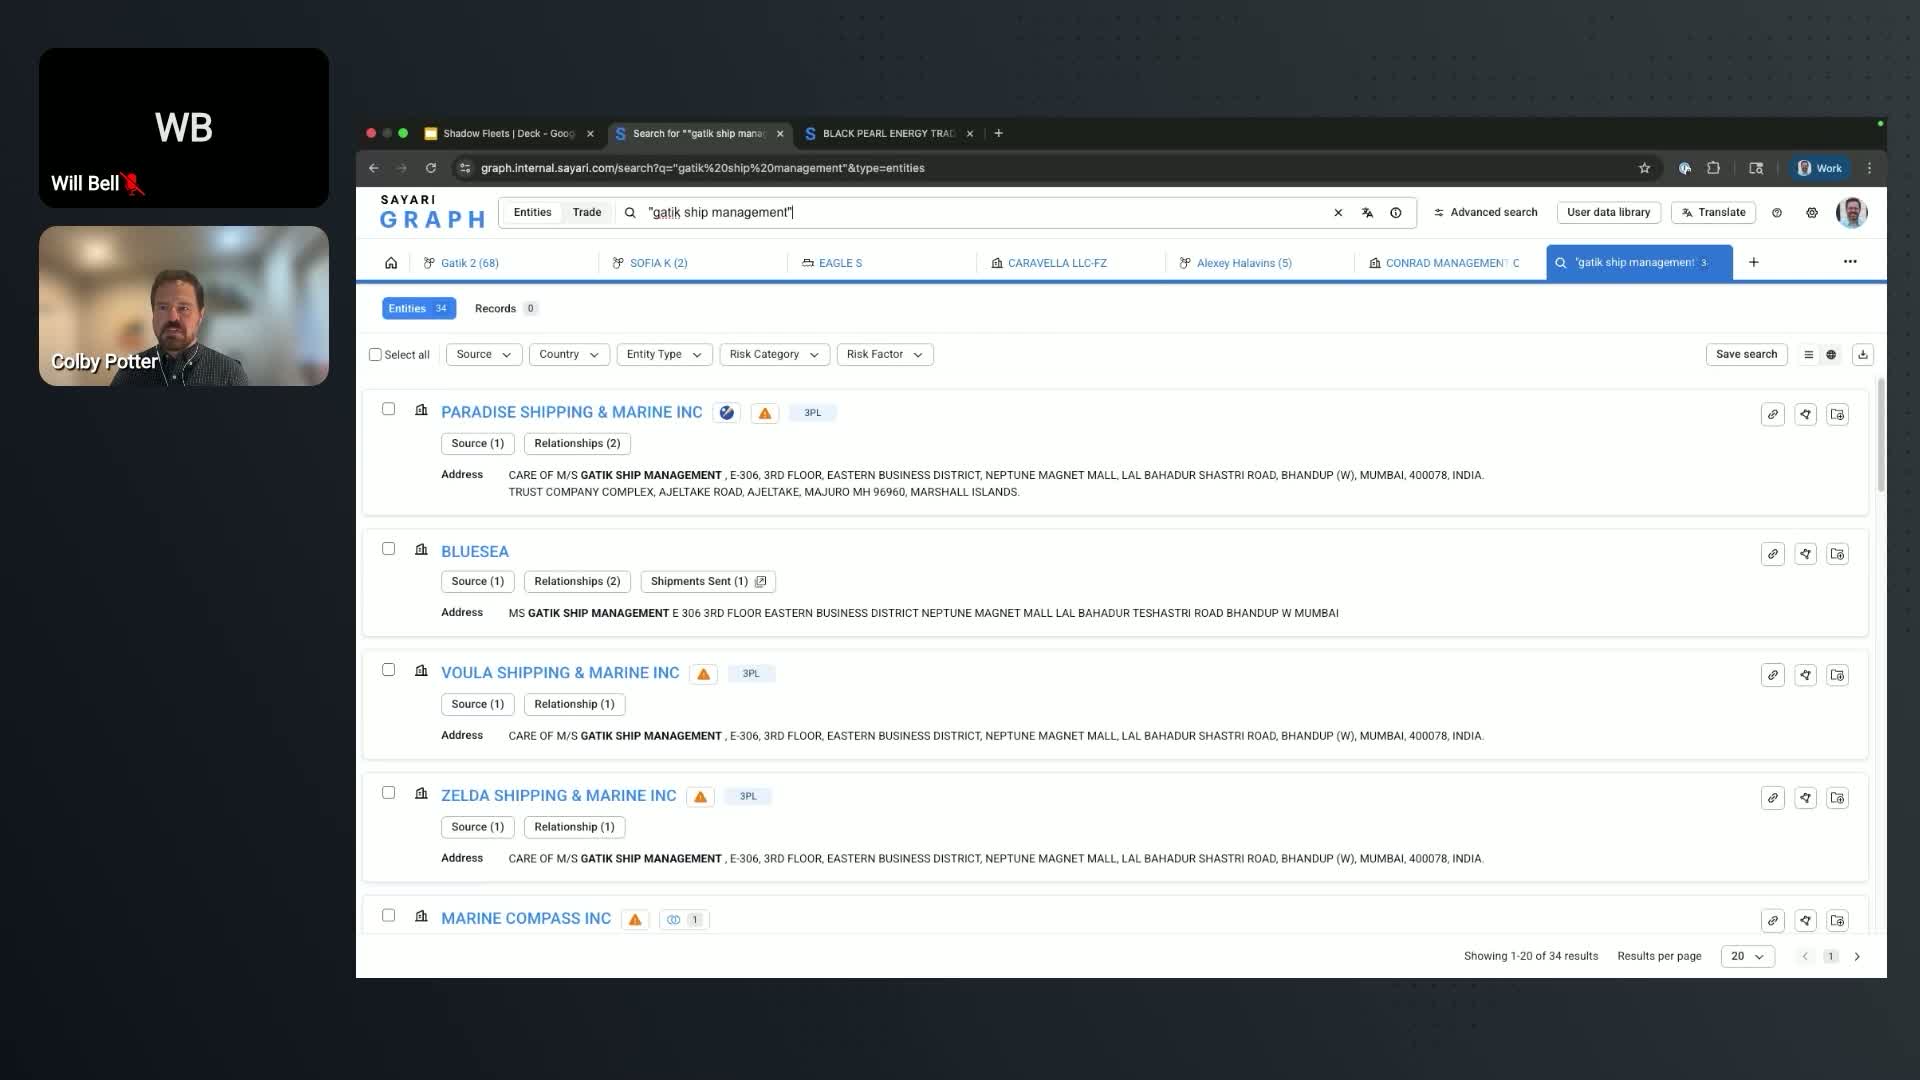Open Advanced search
This screenshot has height=1080, width=1920.
(x=1486, y=213)
